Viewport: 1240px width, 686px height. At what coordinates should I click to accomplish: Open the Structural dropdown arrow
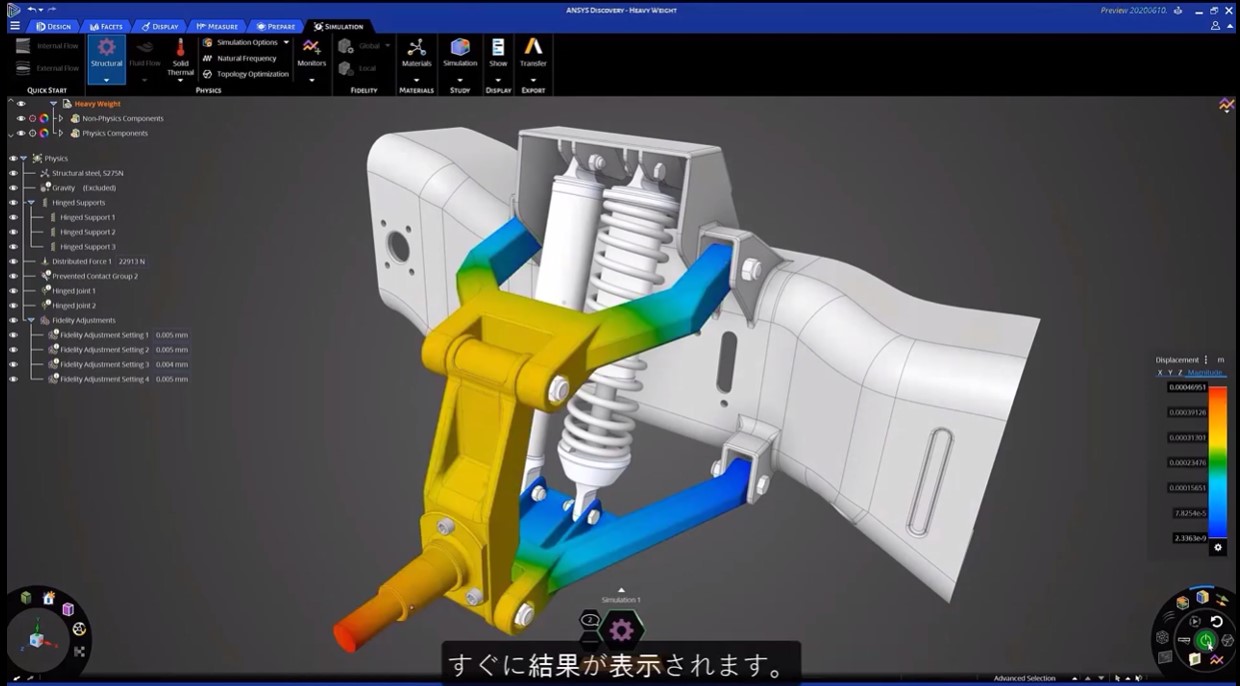[106, 79]
